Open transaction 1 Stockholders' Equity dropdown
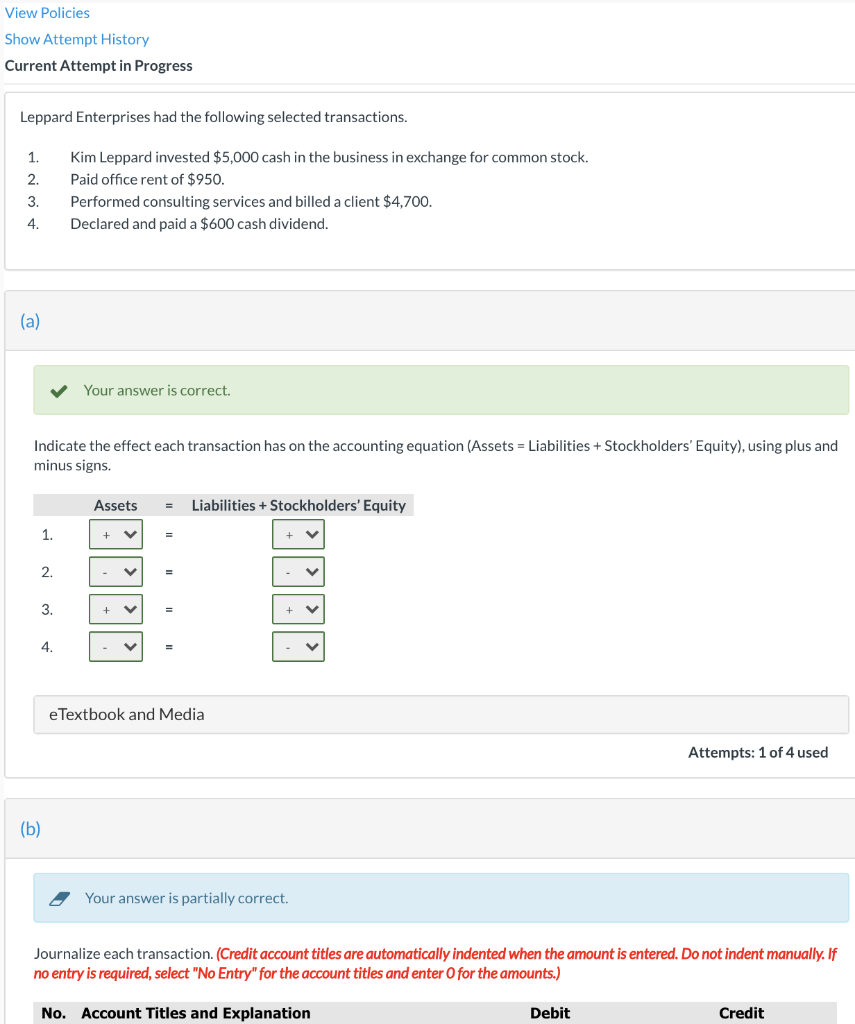Viewport: 855px width, 1024px height. [x=298, y=534]
